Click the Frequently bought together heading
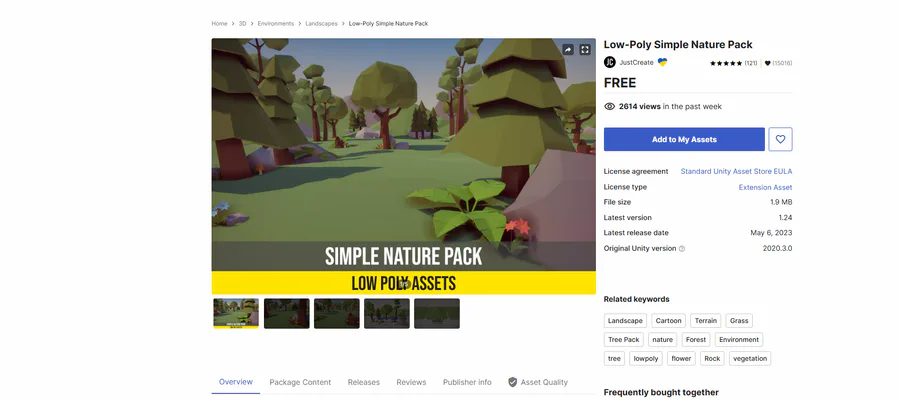The image size is (900, 400). click(661, 393)
